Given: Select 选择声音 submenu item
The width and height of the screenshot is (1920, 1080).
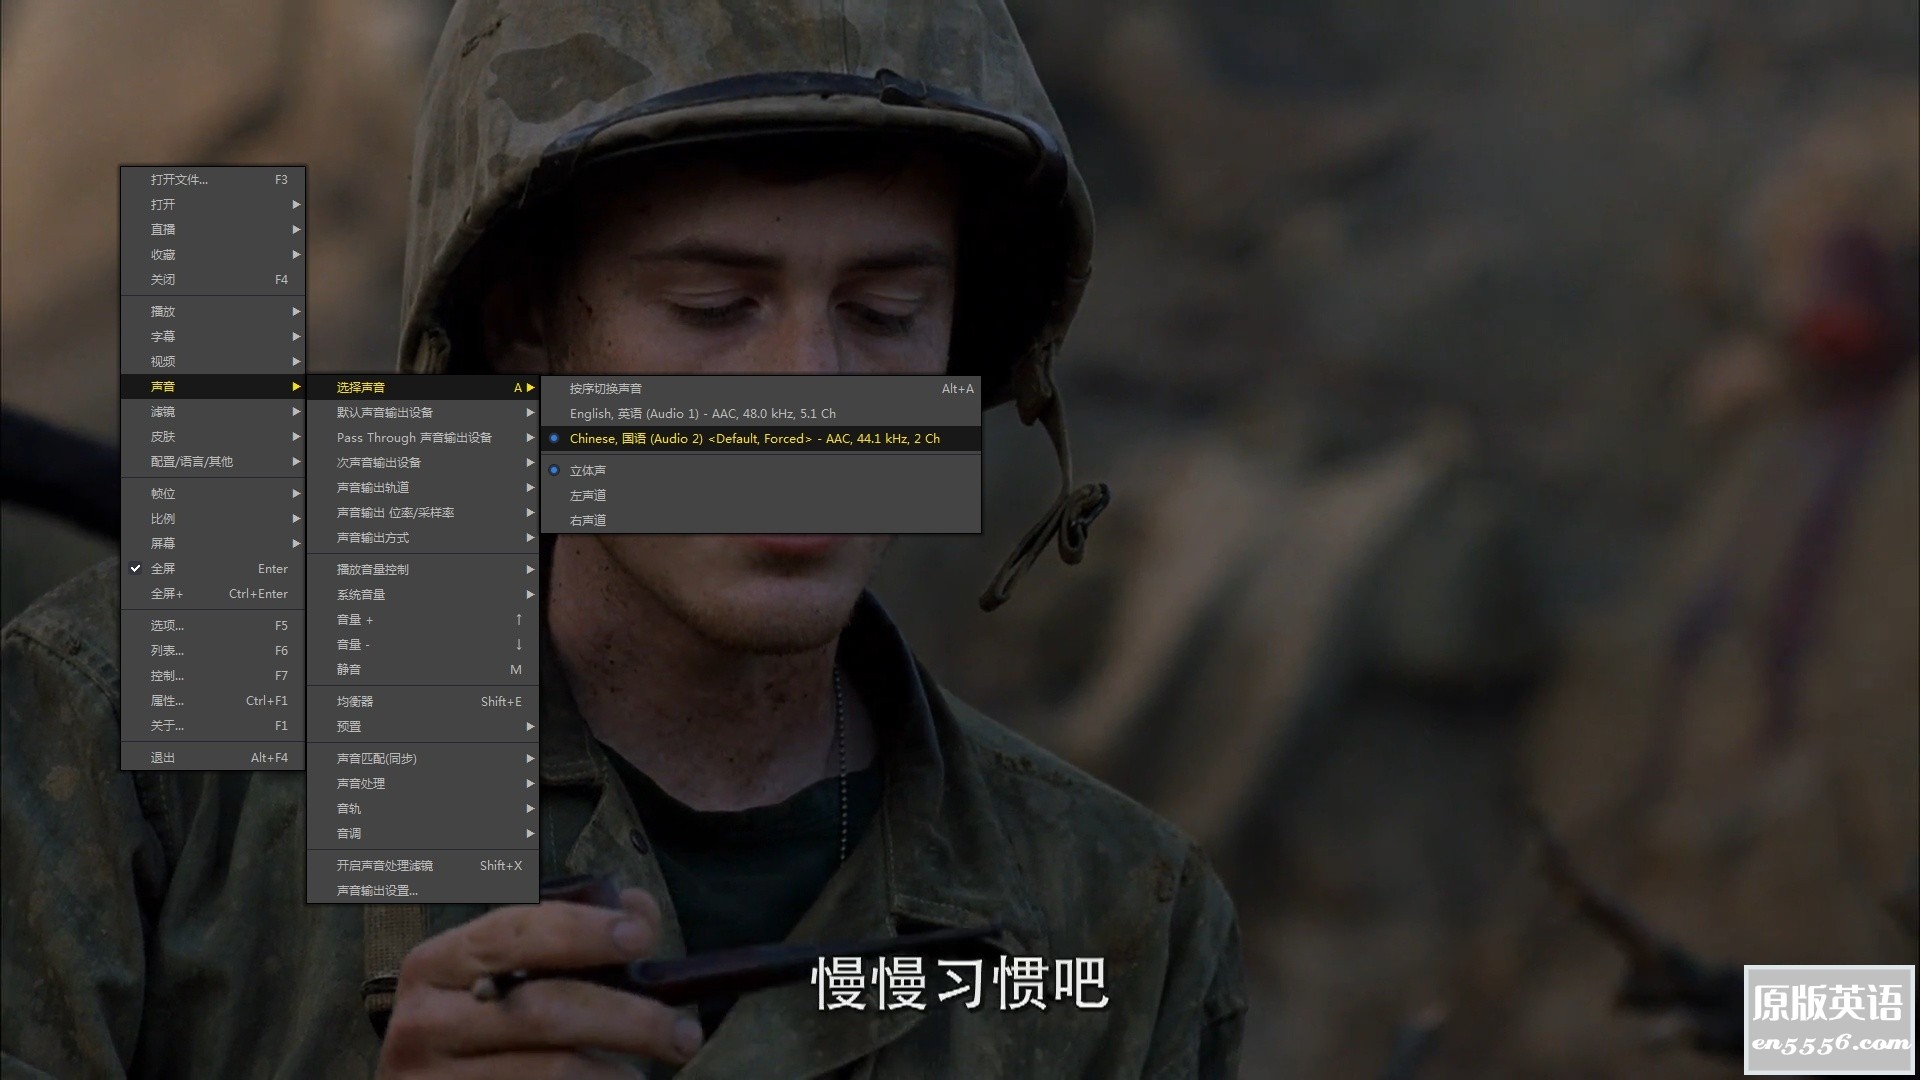Looking at the screenshot, I should 423,387.
